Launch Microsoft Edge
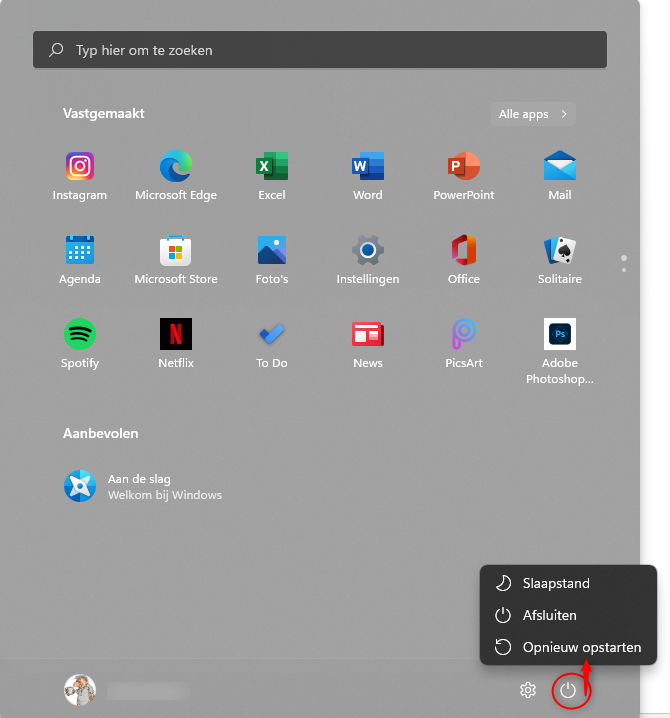 [176, 176]
